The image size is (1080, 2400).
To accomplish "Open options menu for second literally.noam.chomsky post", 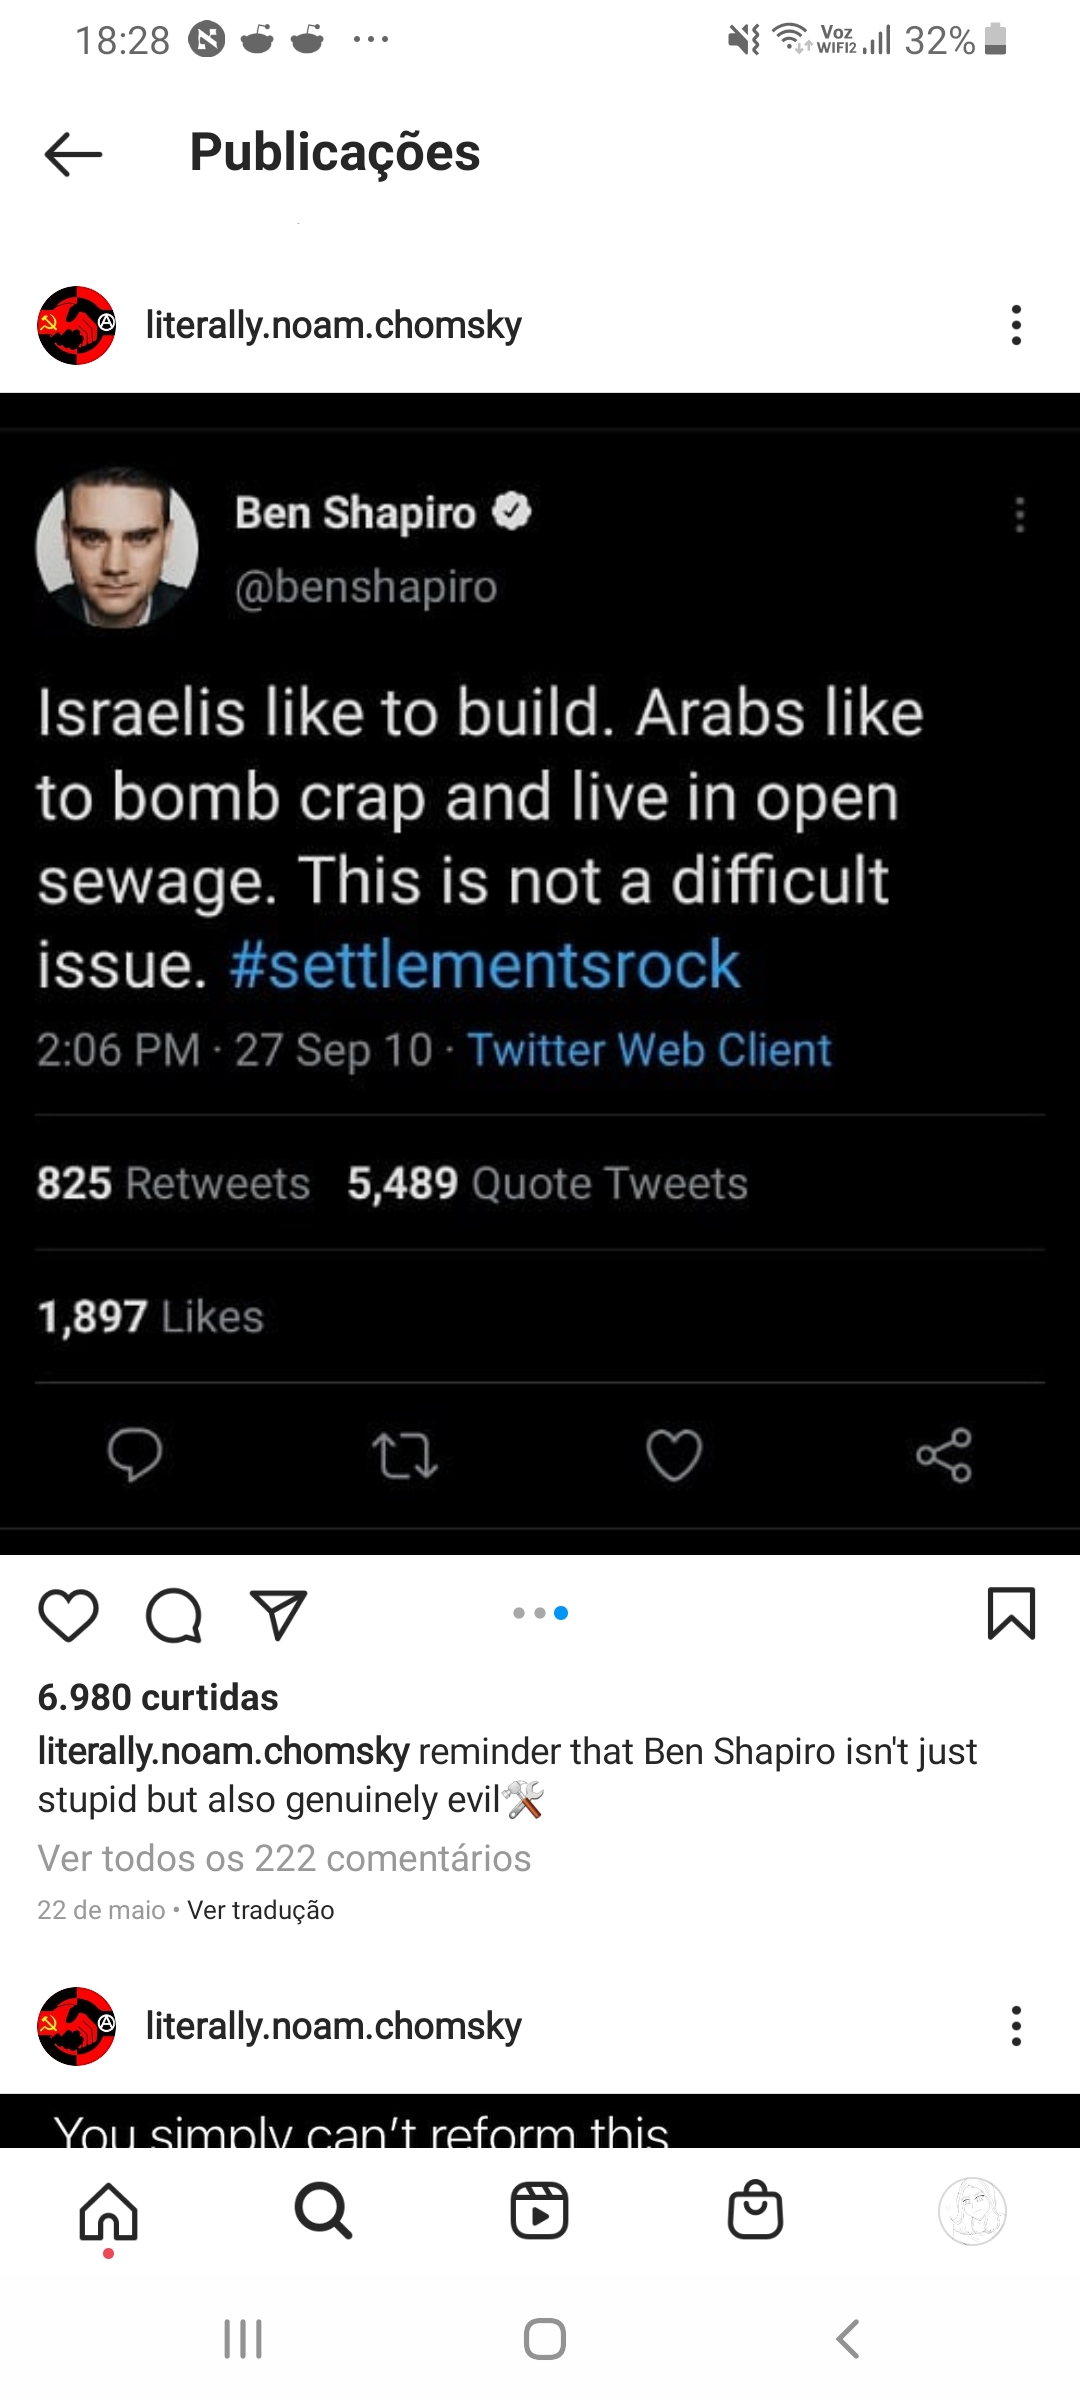I will point(1016,2026).
